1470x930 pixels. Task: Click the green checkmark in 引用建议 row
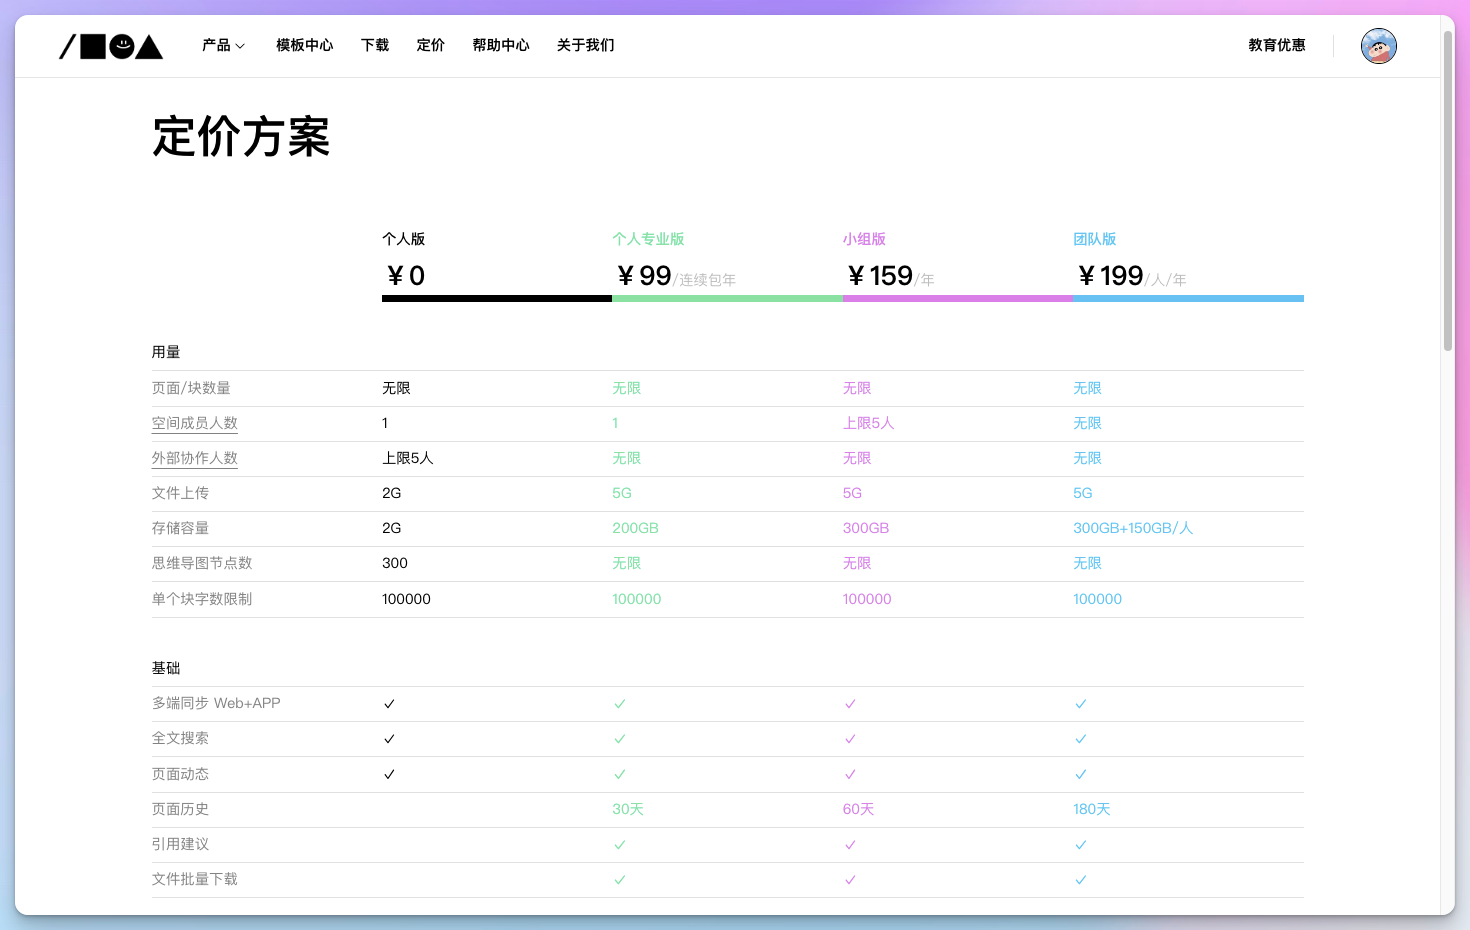619,845
